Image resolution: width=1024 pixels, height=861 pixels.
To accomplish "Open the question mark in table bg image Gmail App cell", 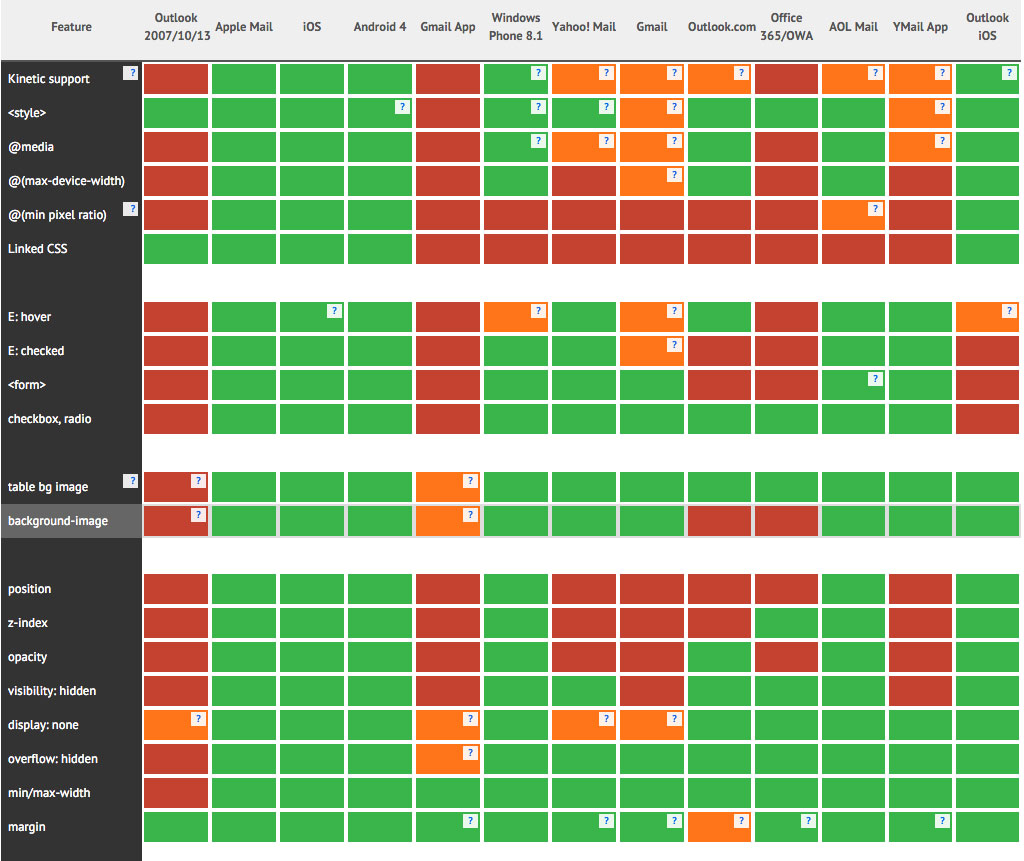I will pos(470,481).
